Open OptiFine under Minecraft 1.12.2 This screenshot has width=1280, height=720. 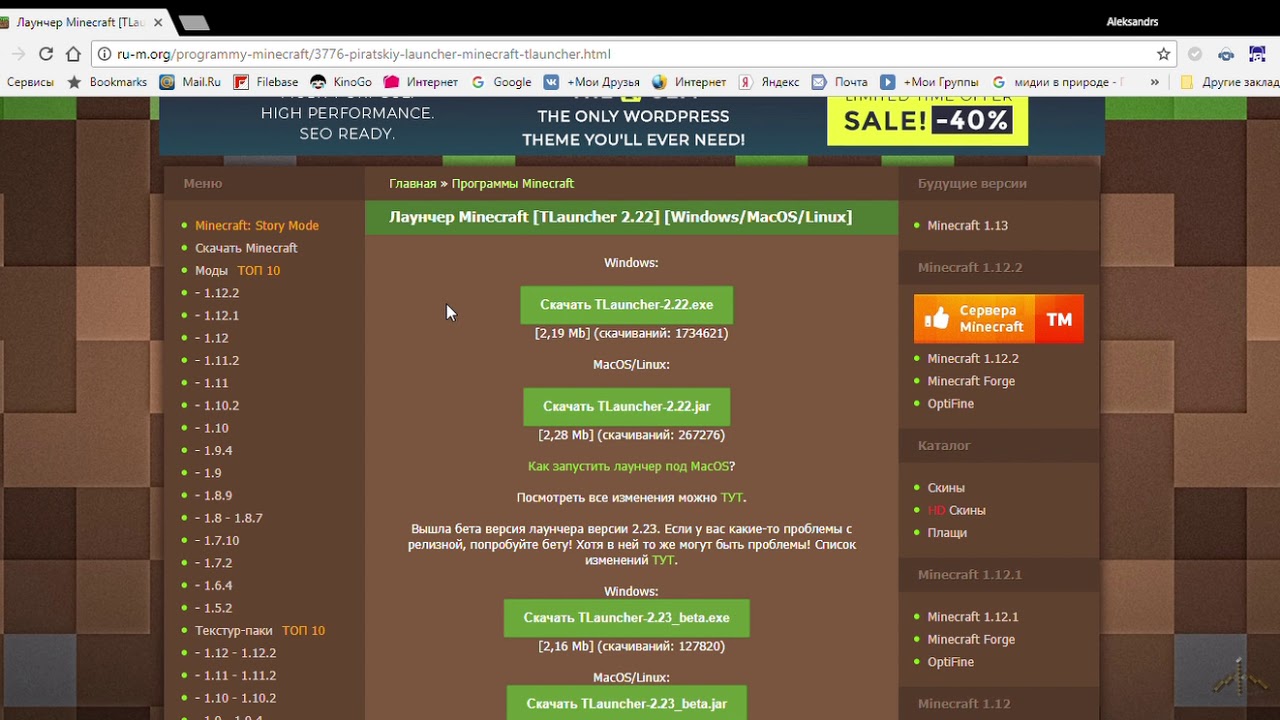[950, 404]
